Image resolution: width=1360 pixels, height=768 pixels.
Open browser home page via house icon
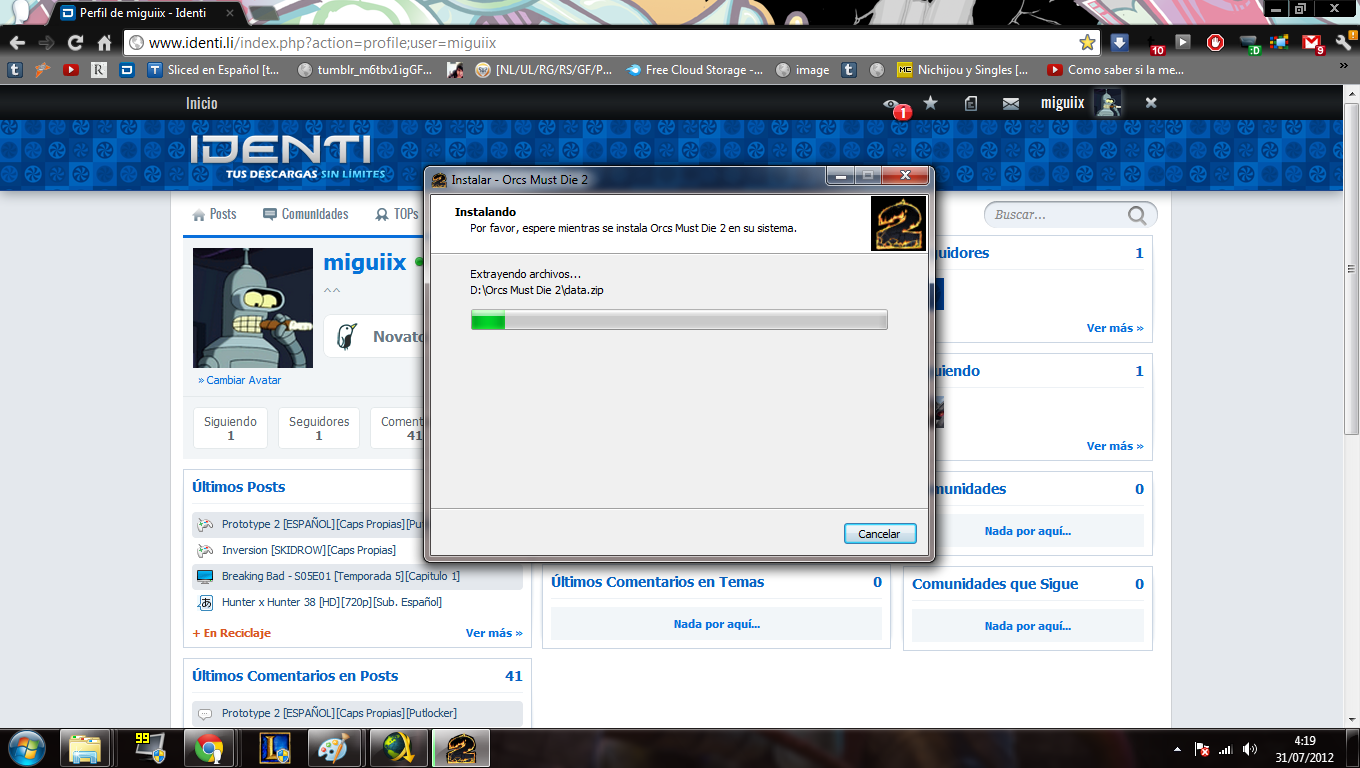point(104,43)
